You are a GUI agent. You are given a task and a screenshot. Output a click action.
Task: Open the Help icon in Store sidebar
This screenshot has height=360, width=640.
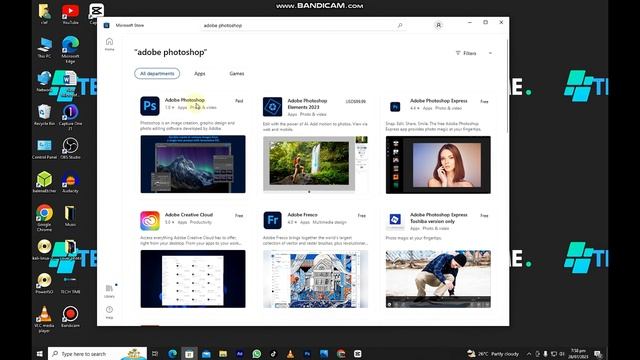click(109, 312)
